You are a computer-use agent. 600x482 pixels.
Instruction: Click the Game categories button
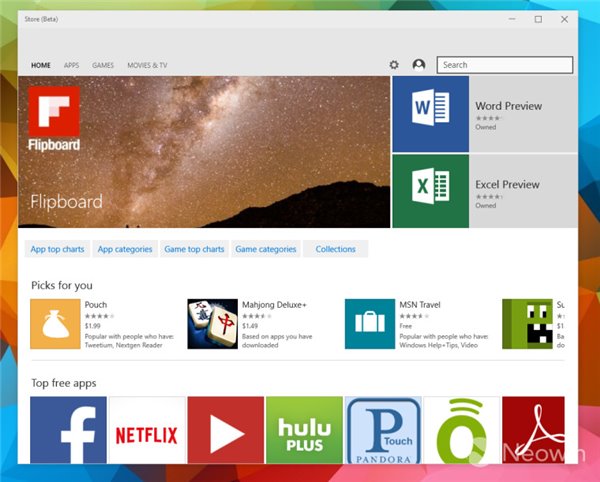[x=266, y=249]
